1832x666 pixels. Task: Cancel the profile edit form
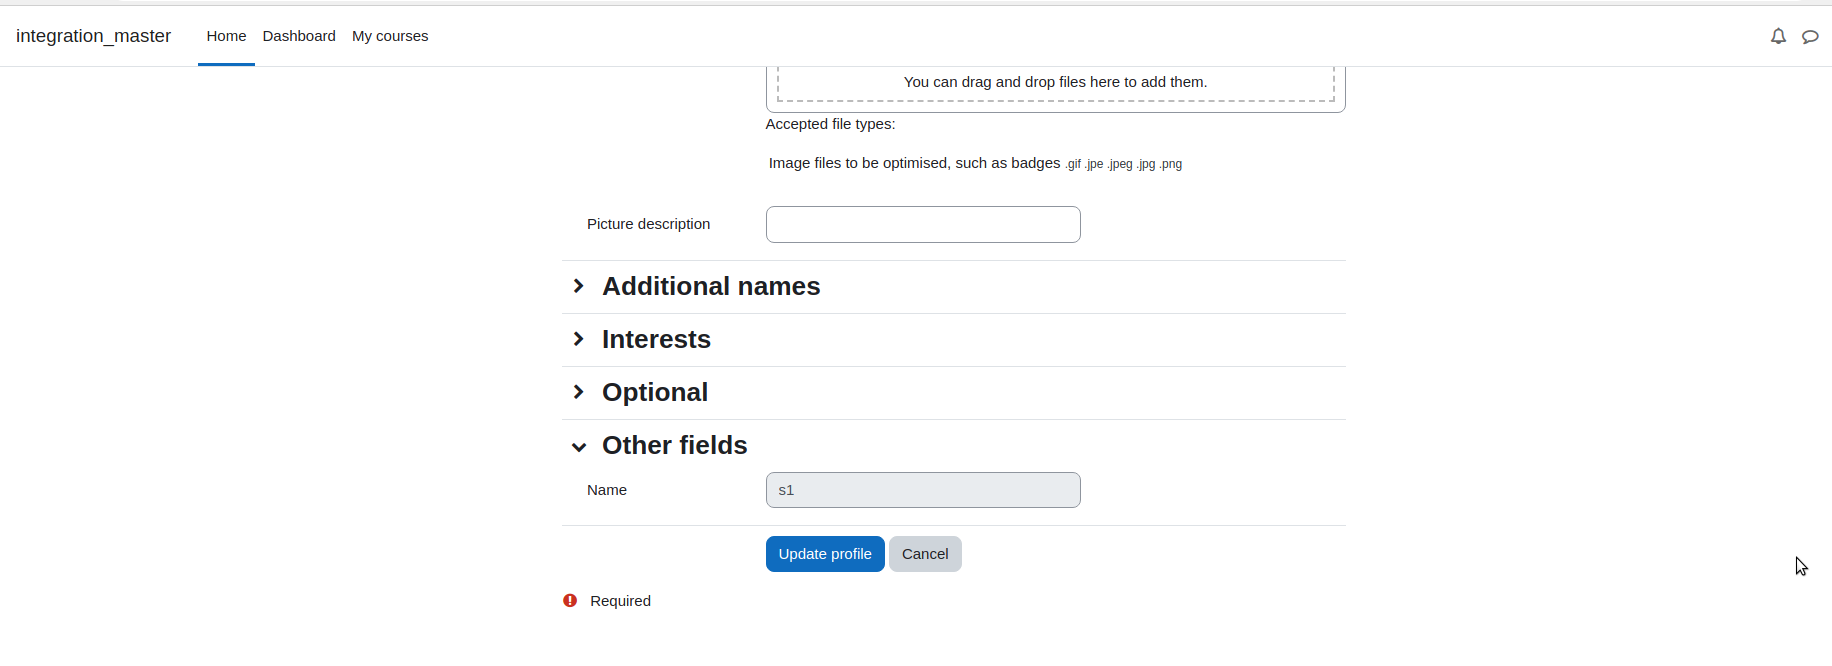925,554
